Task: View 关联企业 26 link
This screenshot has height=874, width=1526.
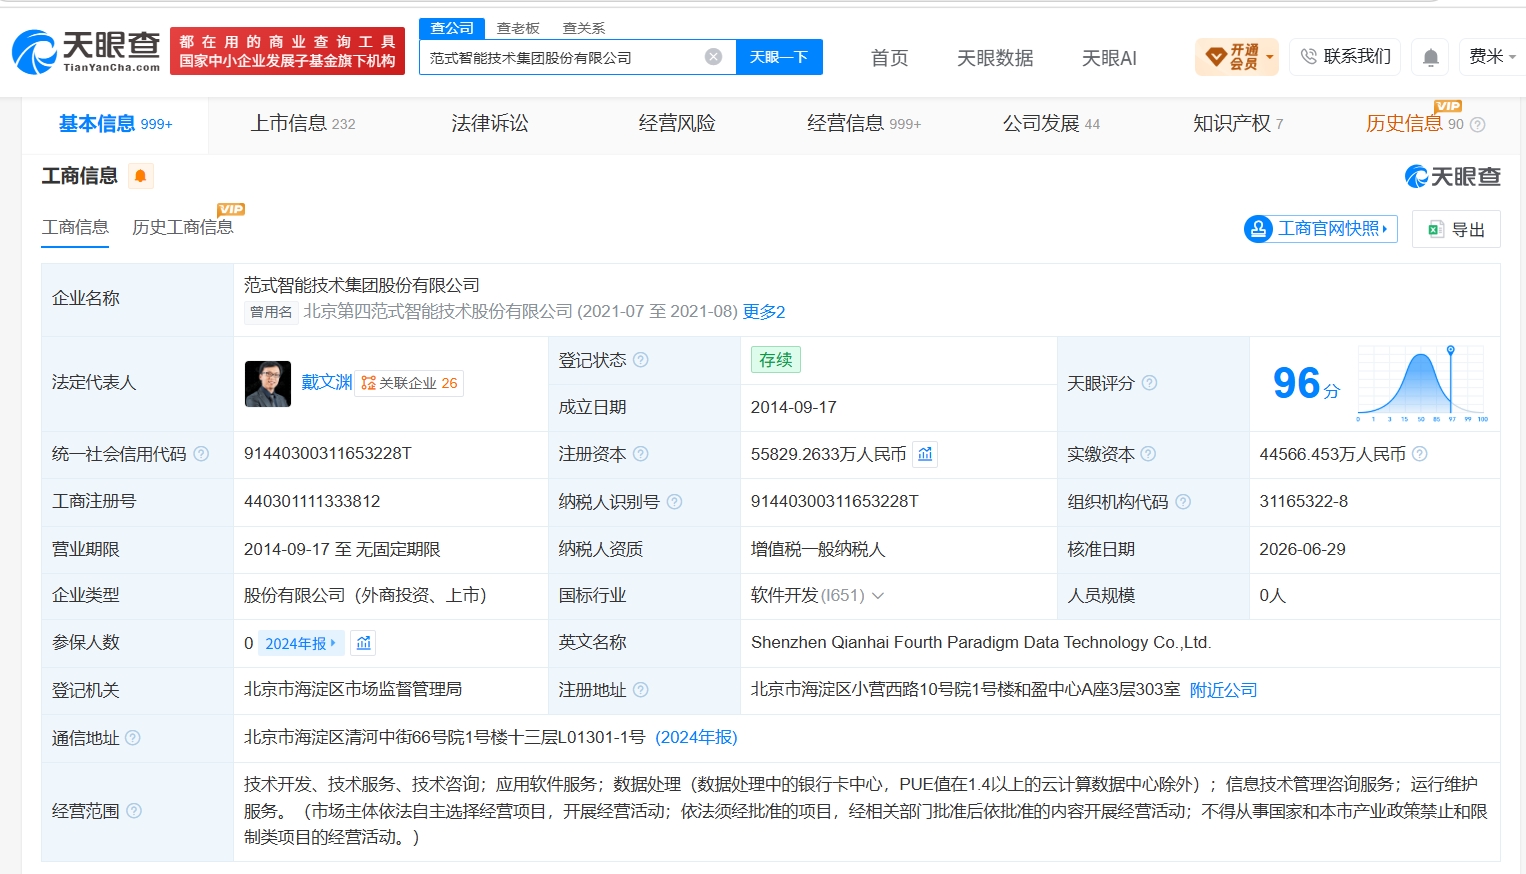Action: coord(410,383)
